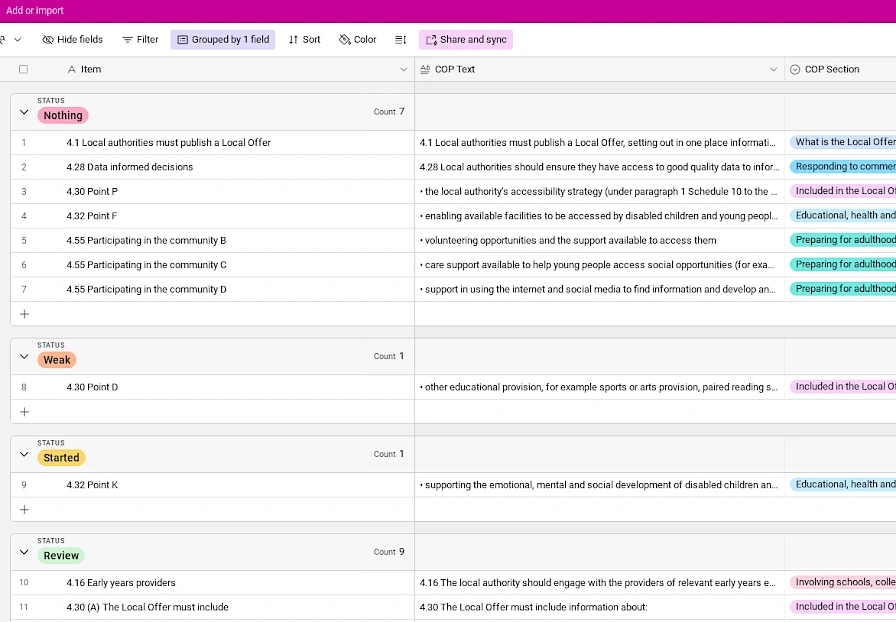Collapse the Weak status group
The width and height of the screenshot is (896, 622).
point(24,357)
